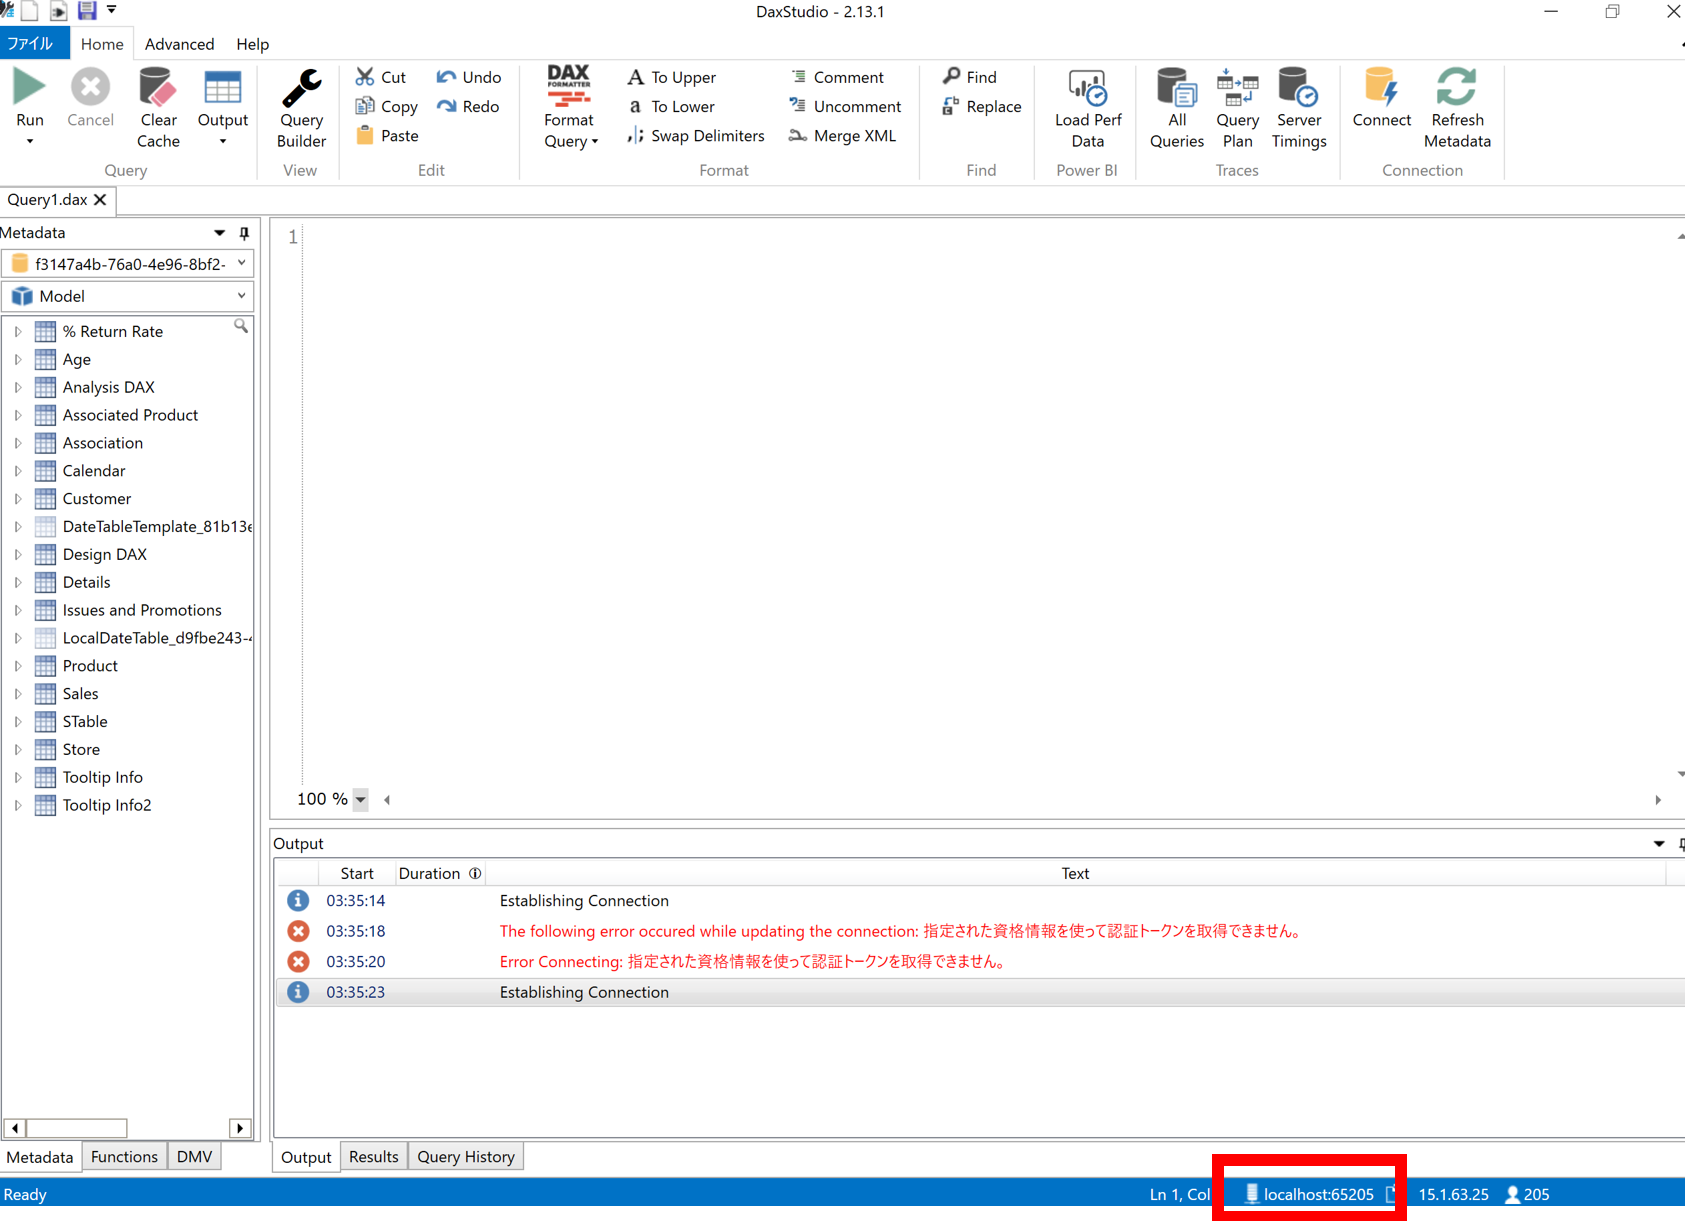Expand the Sales table
The image size is (1685, 1221).
point(18,694)
